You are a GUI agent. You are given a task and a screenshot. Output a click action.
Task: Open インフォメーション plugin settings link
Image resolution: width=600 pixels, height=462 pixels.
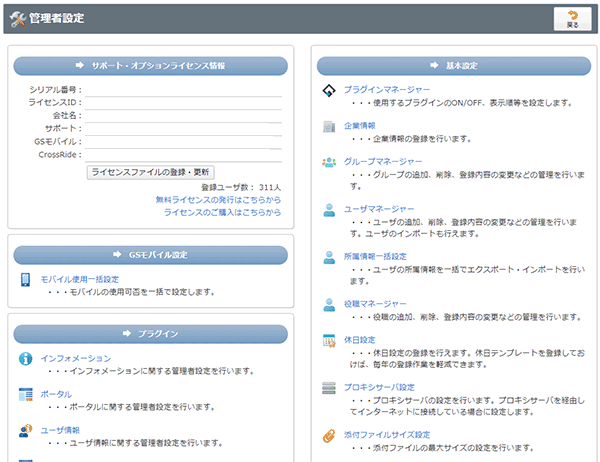click(x=76, y=358)
